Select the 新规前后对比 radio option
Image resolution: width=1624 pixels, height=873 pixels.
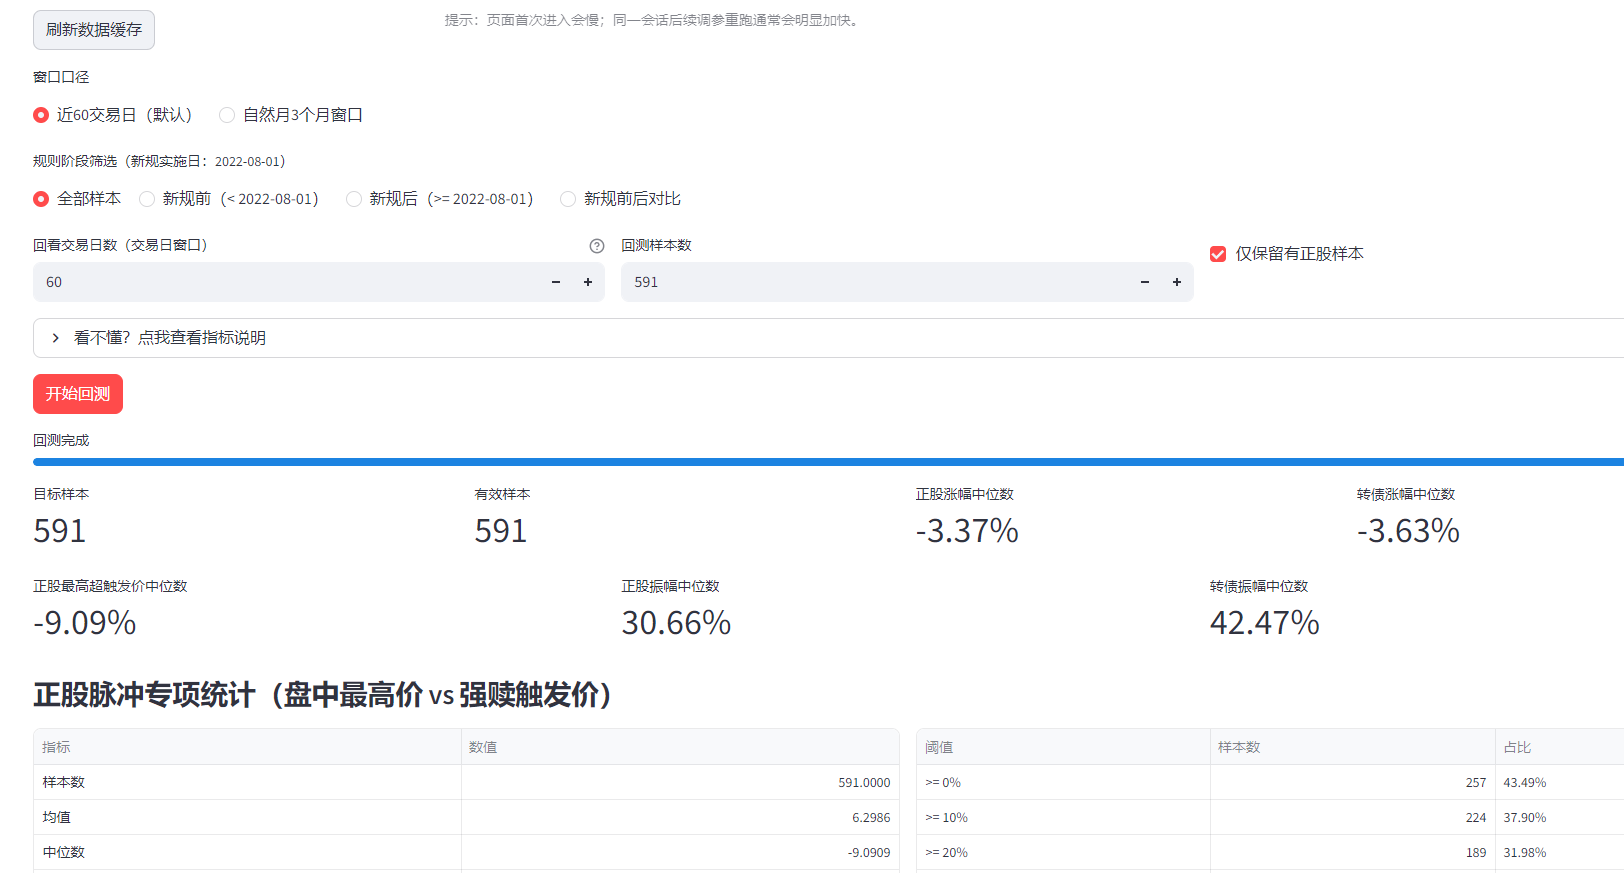point(568,199)
